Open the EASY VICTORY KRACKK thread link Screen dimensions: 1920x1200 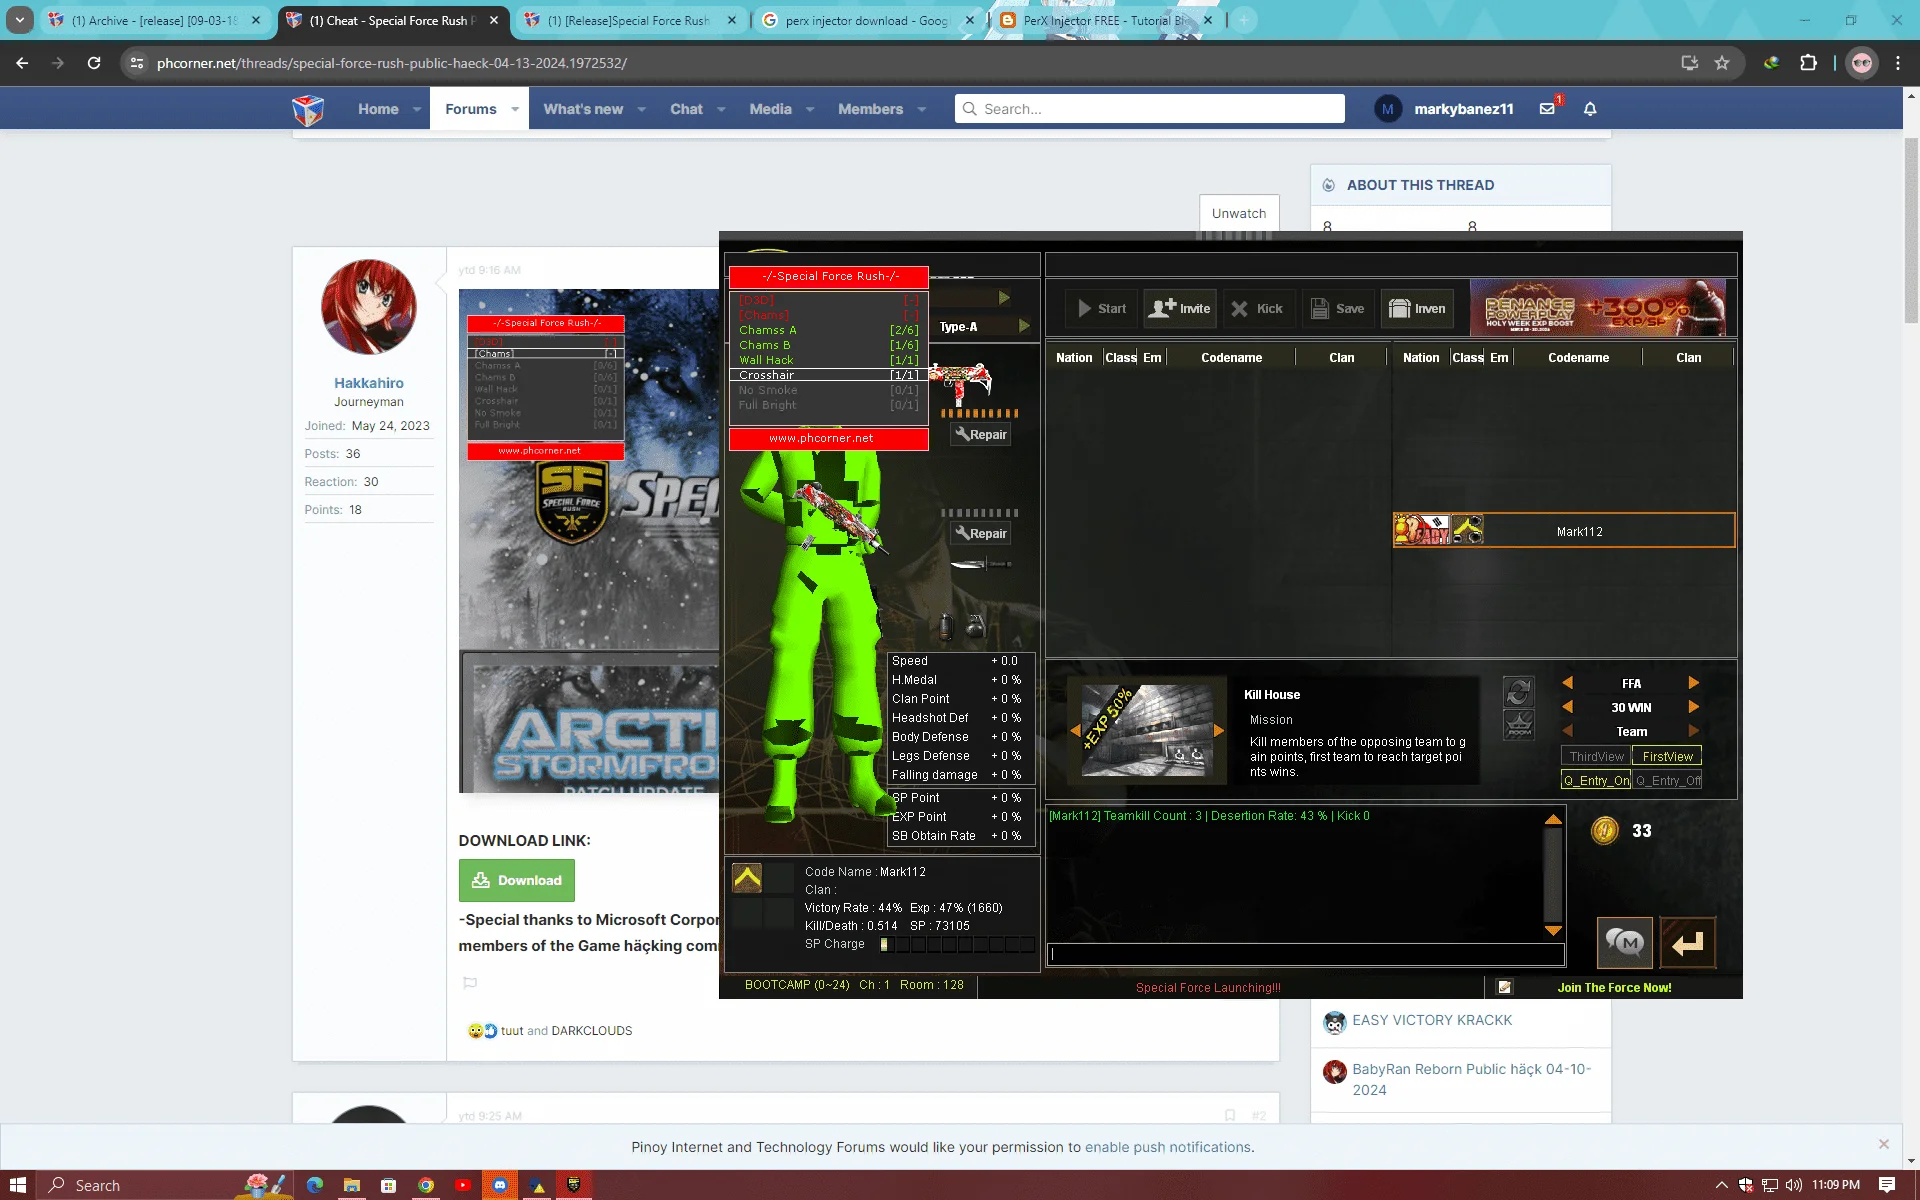coord(1432,1020)
